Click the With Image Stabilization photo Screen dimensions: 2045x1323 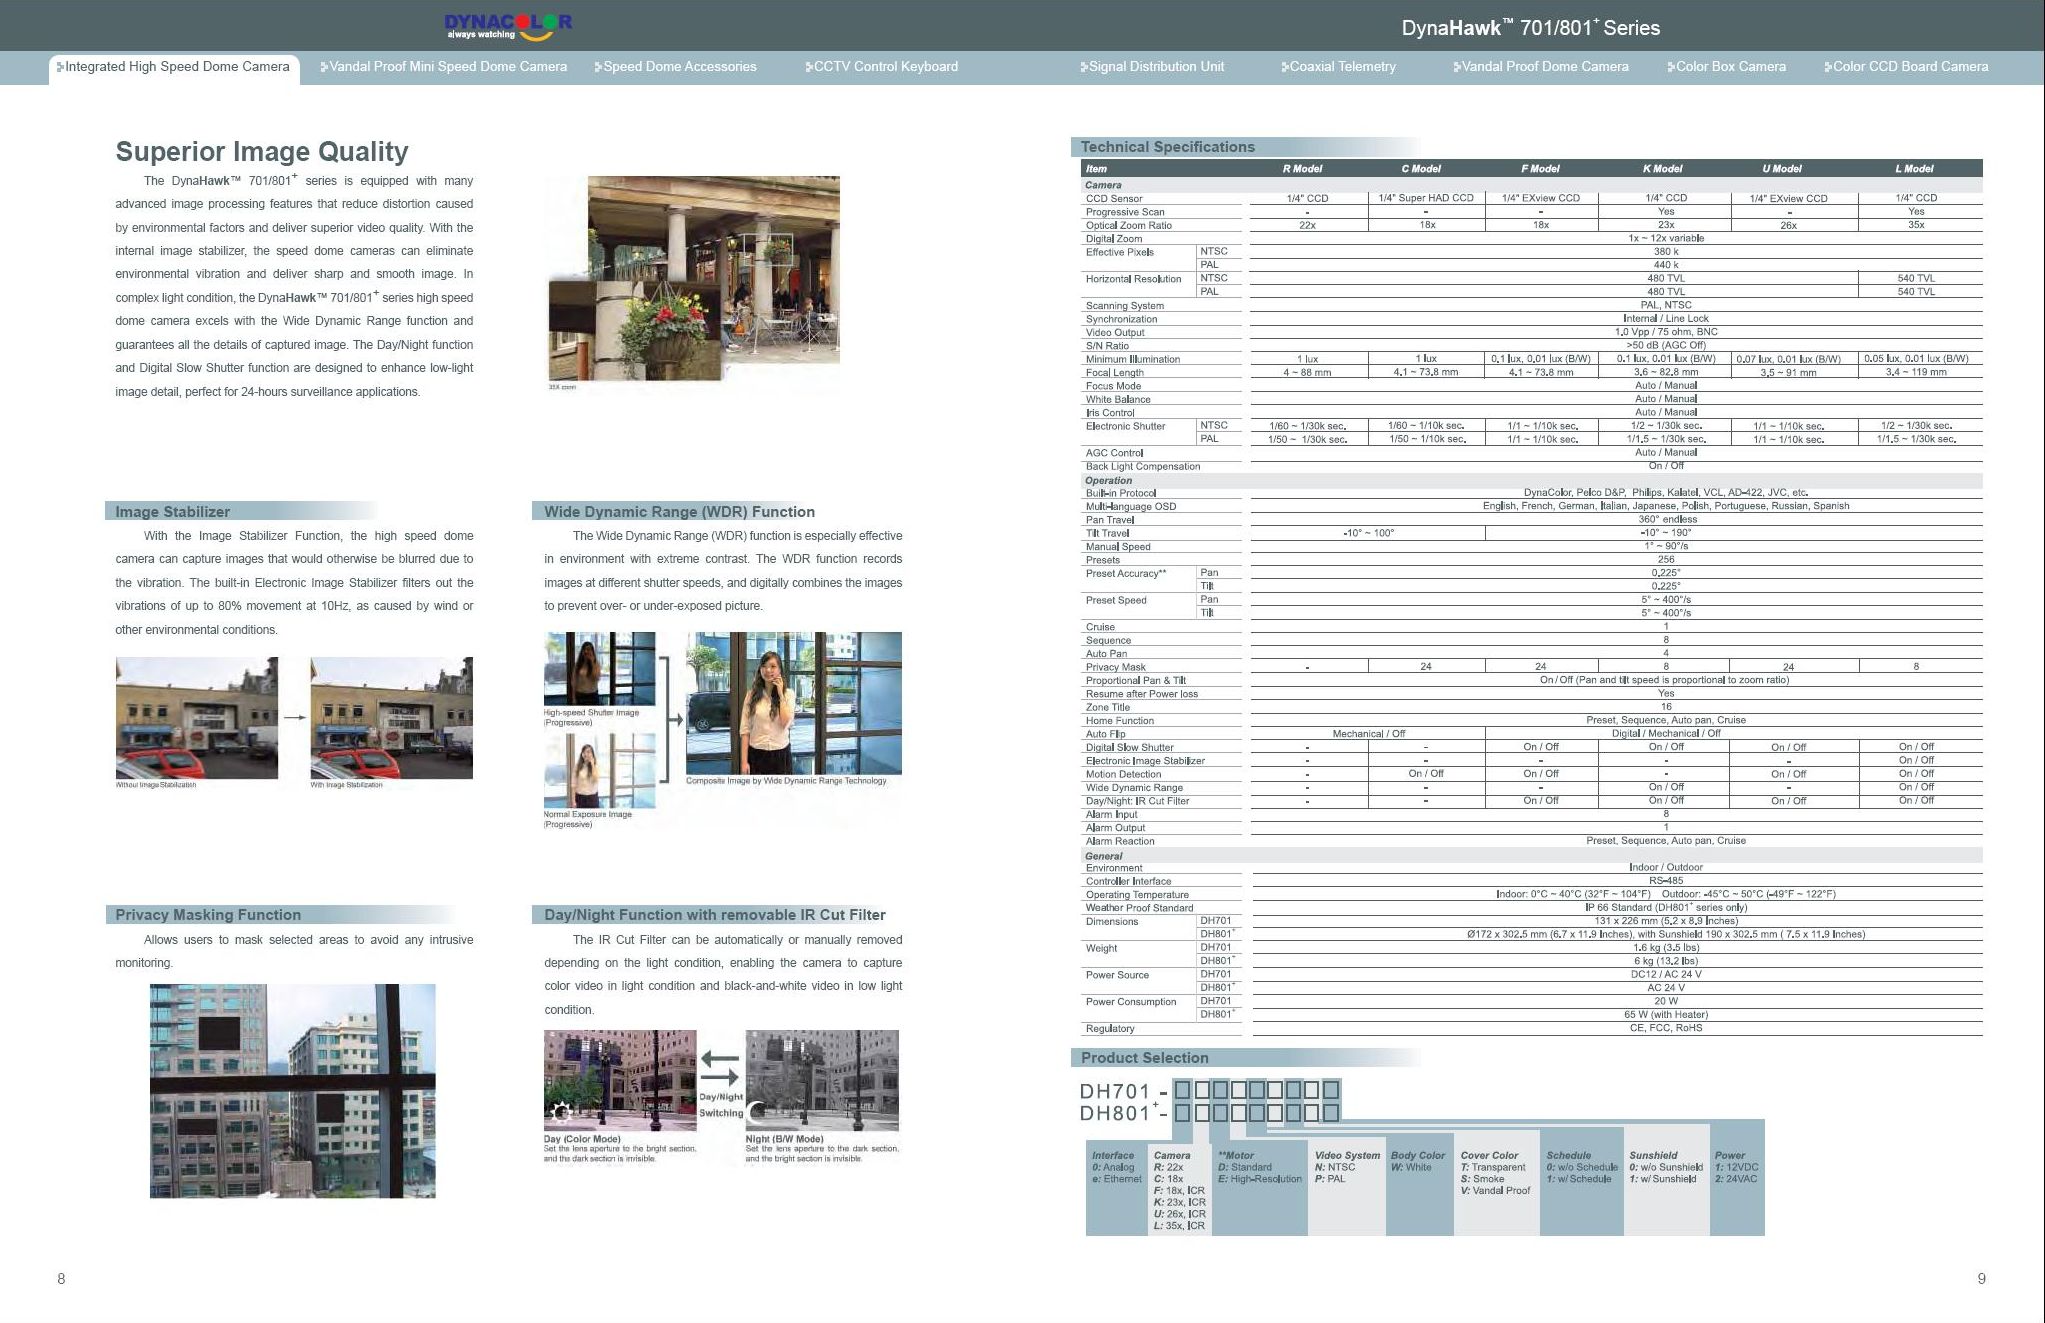(x=391, y=718)
